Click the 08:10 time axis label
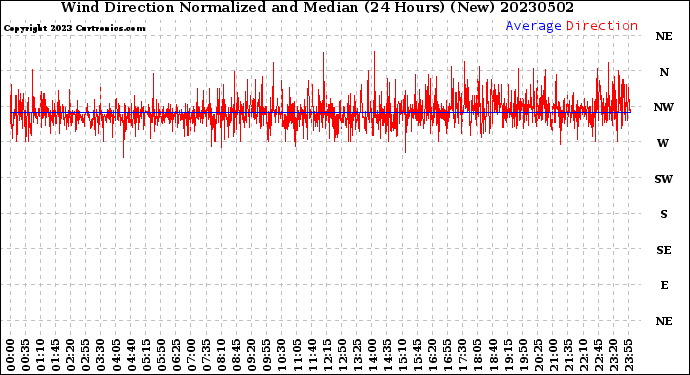Screen dimensions: 690x375 click(x=221, y=355)
